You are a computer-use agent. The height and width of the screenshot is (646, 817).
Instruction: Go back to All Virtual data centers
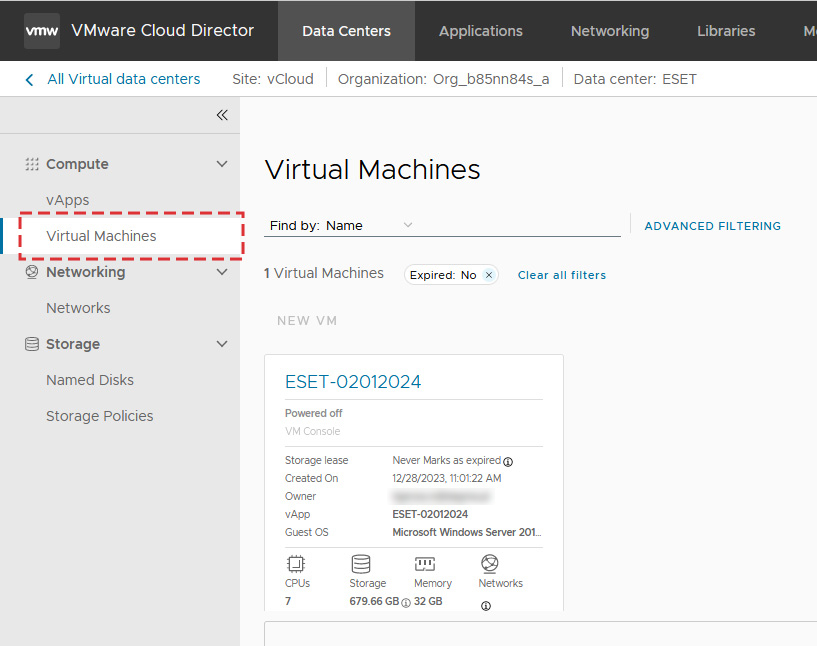click(x=122, y=79)
